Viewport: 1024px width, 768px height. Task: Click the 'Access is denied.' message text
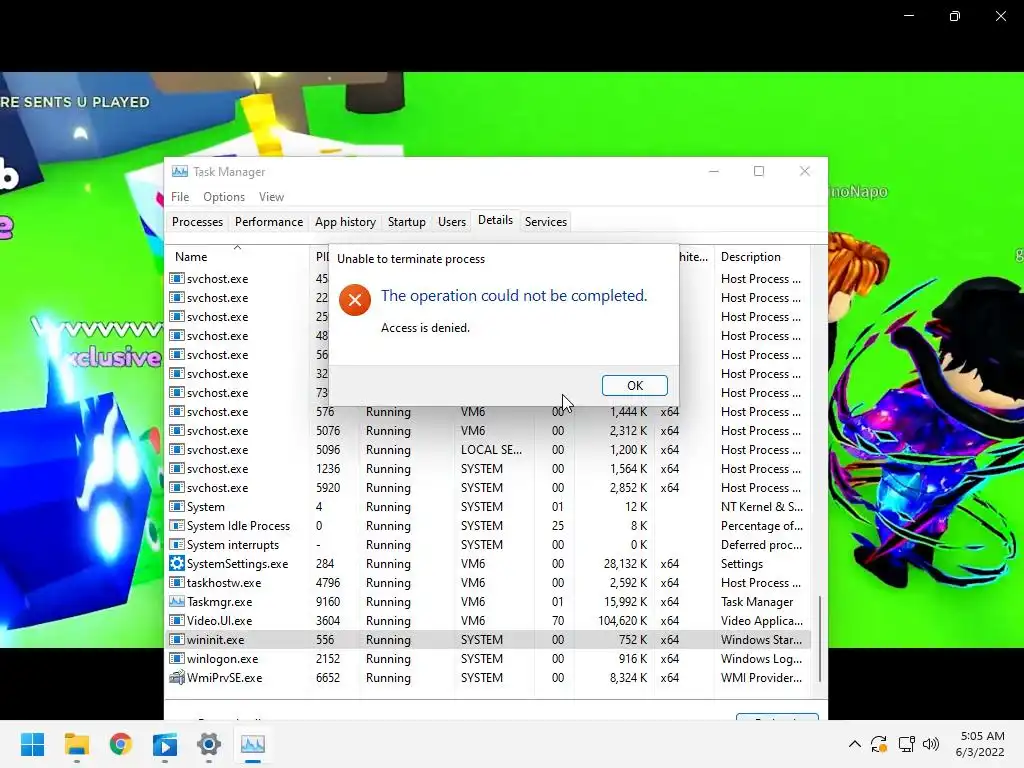point(425,328)
